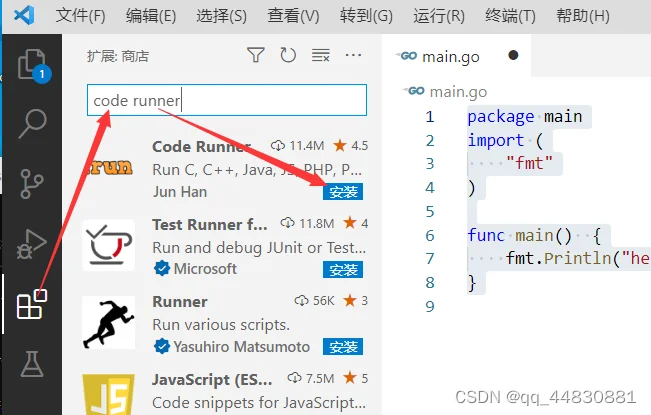Click publisher name Yasuhiro Matsumoto
Image resolution: width=651 pixels, height=415 pixels.
[242, 347]
